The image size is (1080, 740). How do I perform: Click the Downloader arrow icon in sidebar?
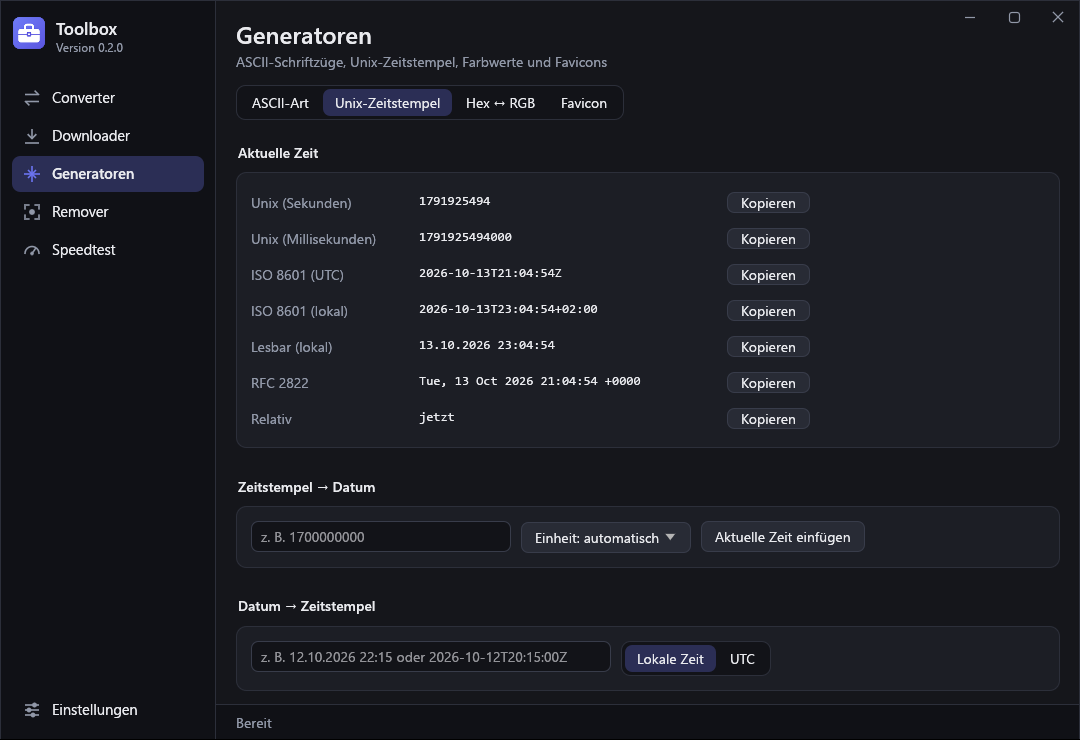click(32, 136)
